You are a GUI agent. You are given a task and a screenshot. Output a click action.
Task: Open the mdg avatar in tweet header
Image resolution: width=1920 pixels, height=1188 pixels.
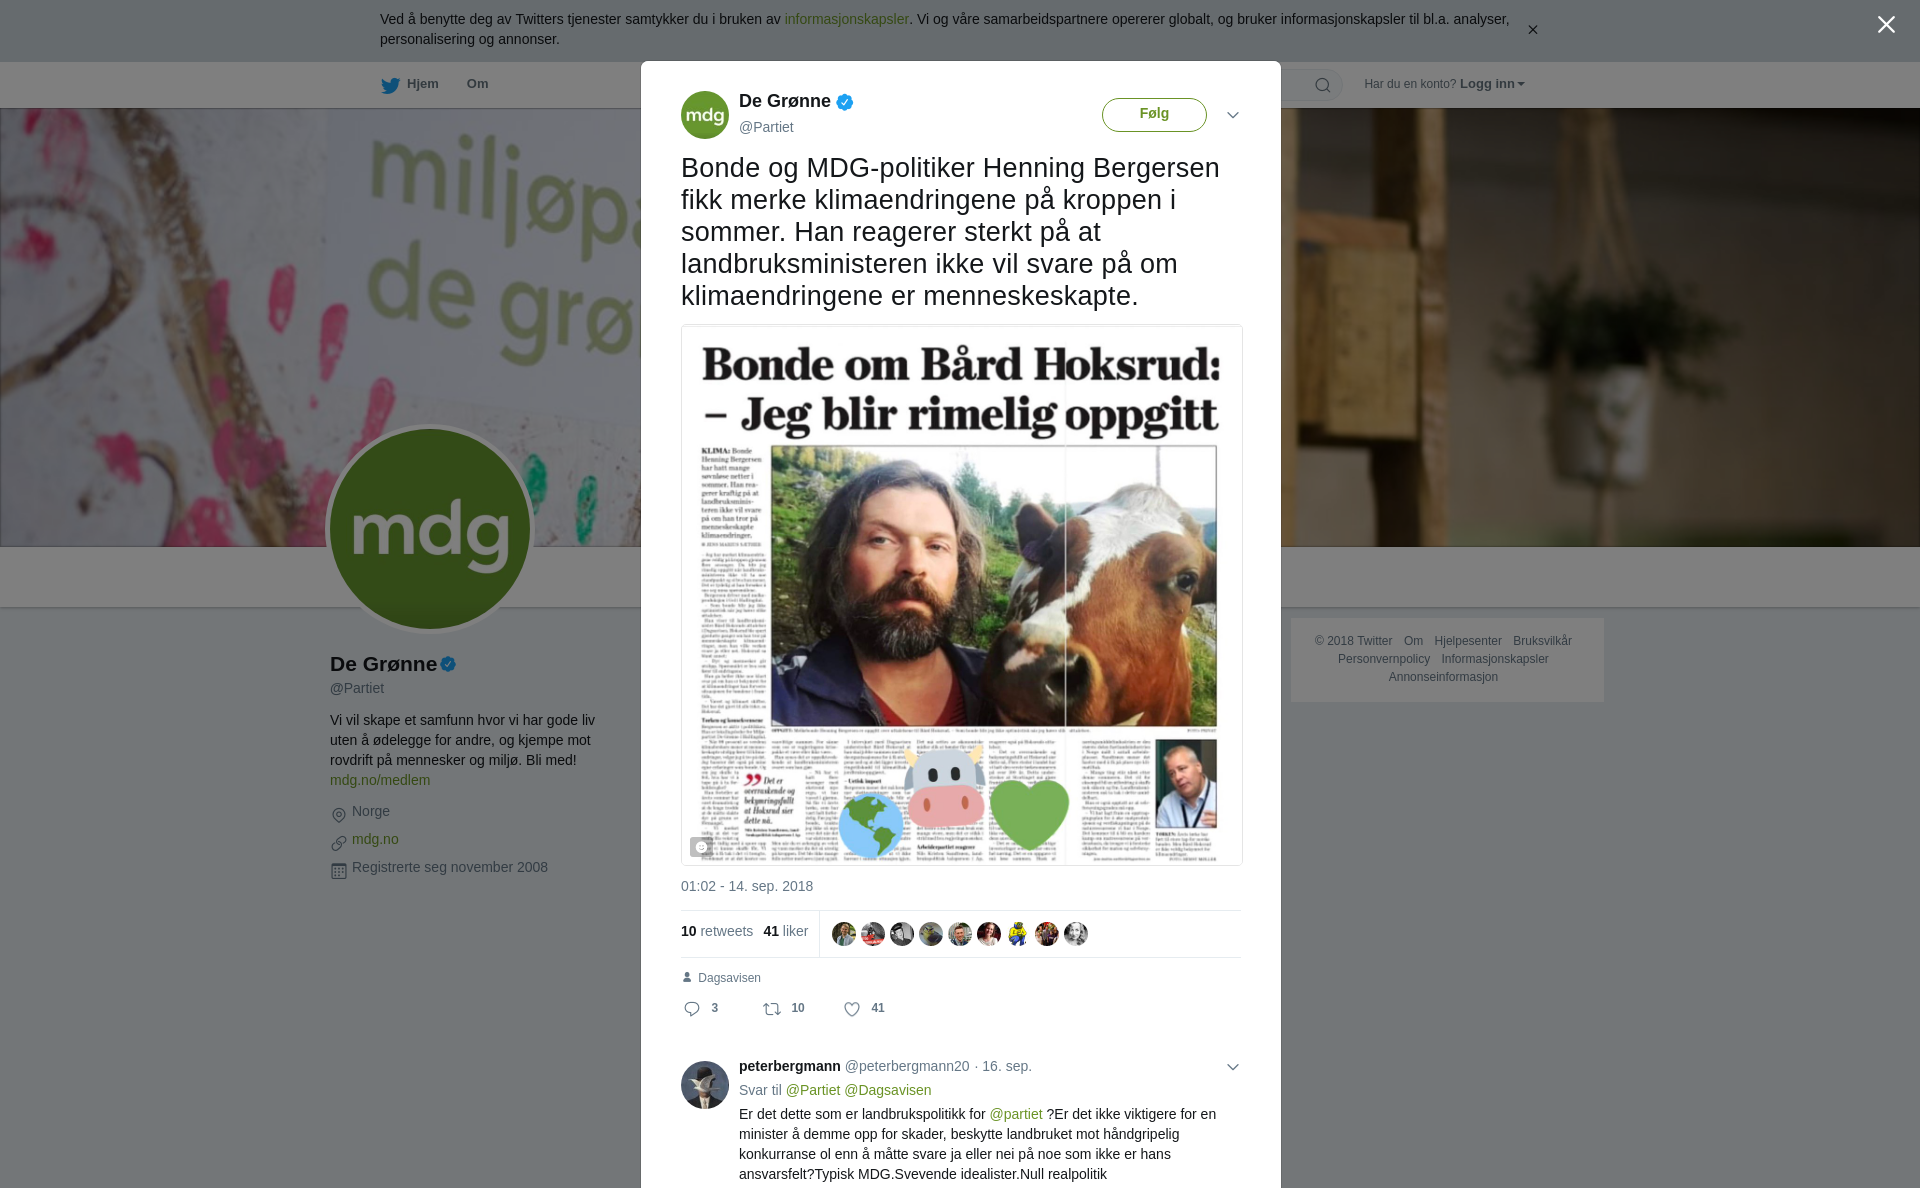(x=705, y=115)
